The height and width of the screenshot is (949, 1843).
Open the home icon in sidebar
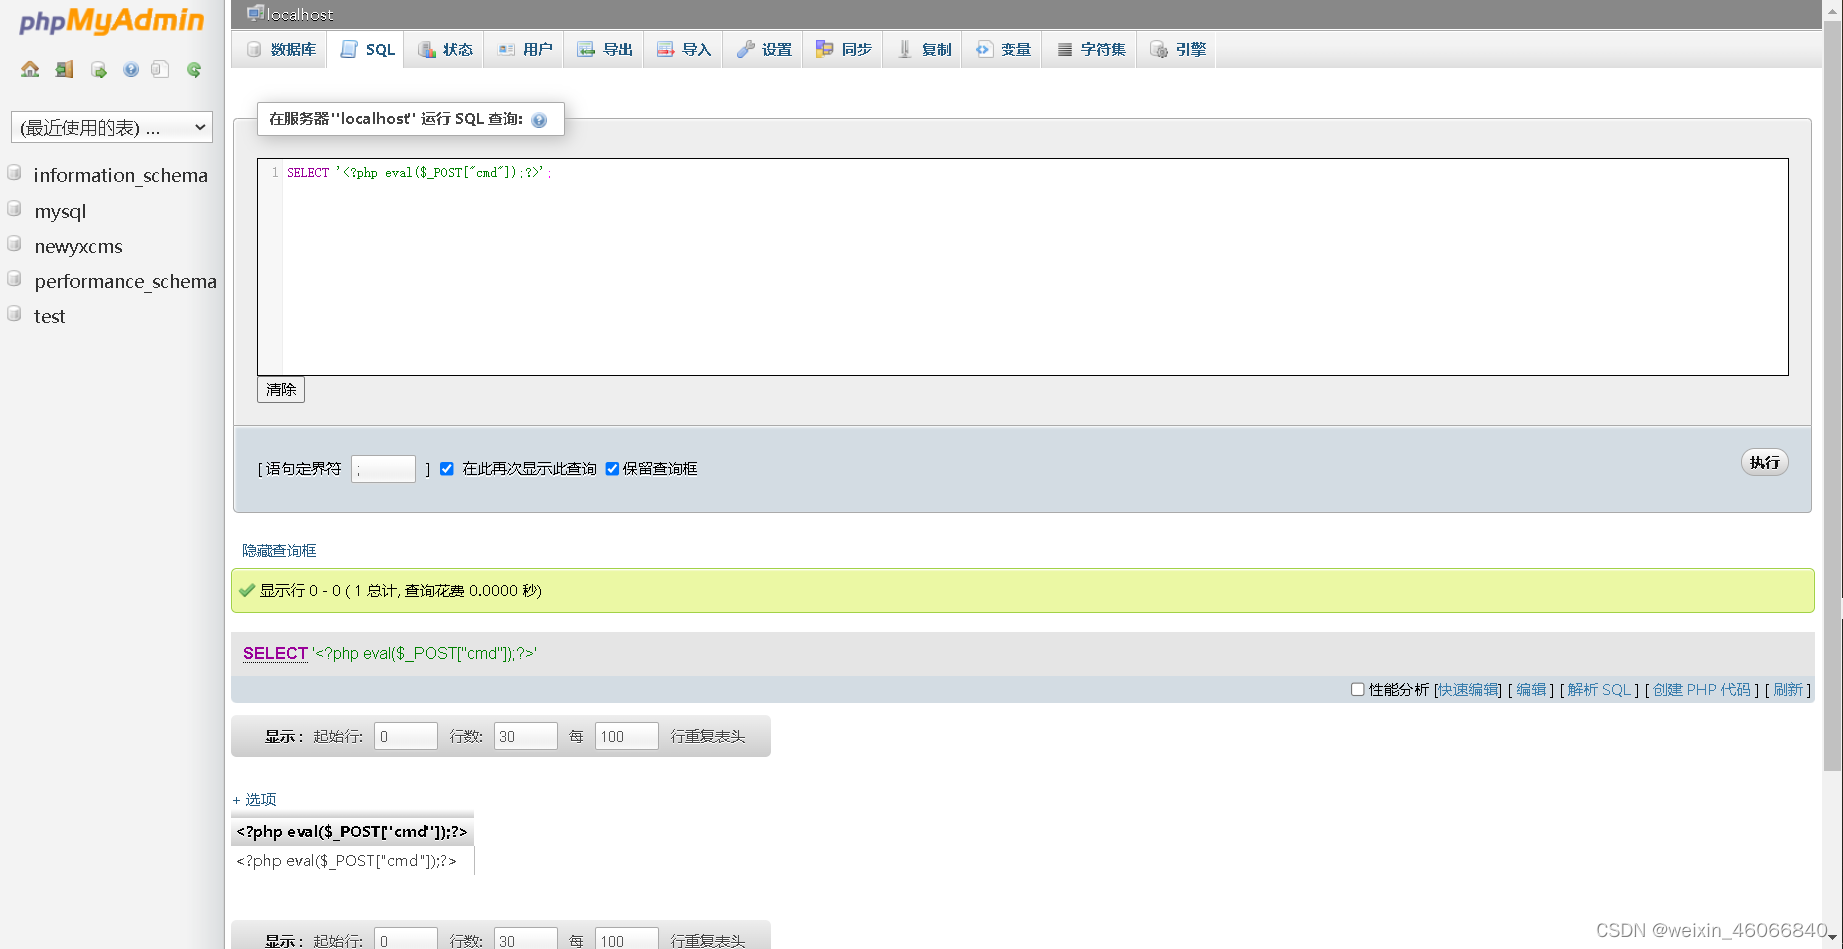tap(30, 69)
